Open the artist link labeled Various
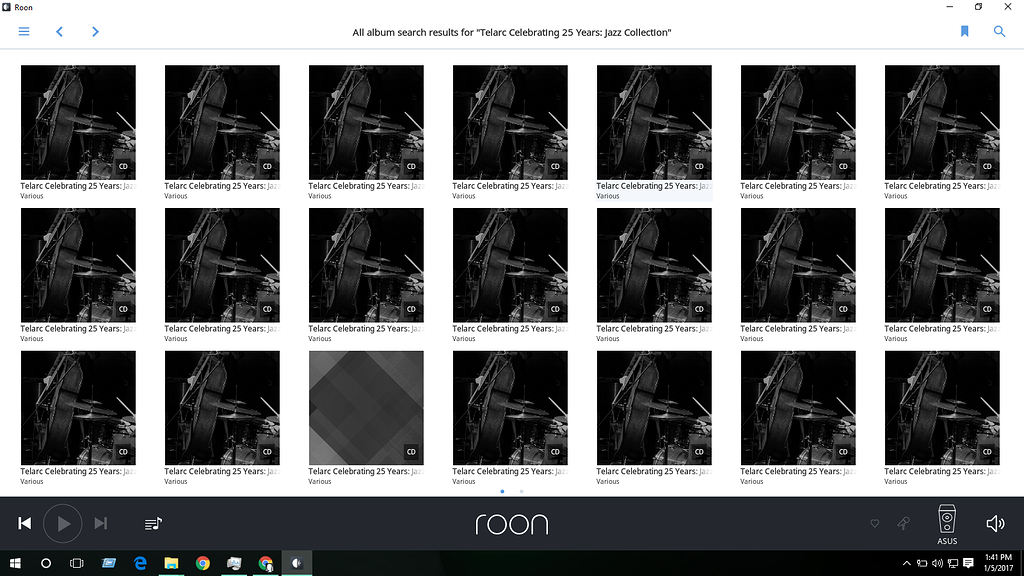This screenshot has width=1024, height=576. click(31, 196)
